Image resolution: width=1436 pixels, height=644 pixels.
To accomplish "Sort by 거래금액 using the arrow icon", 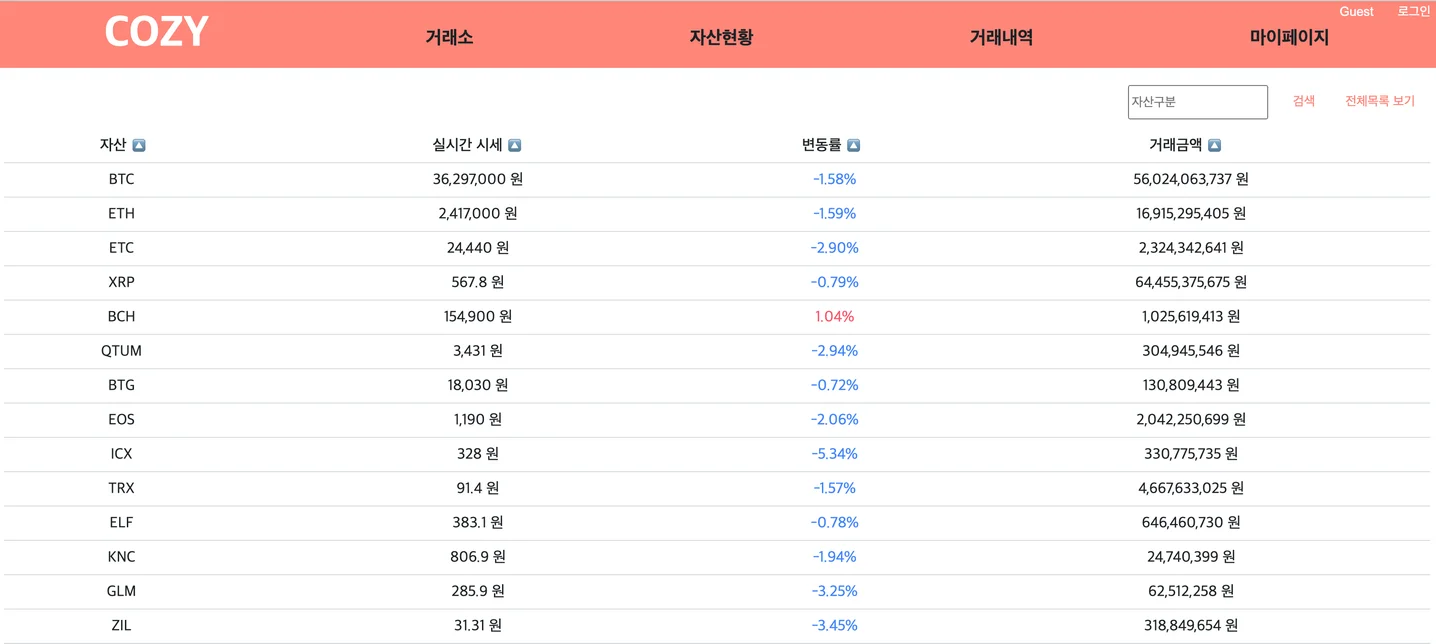I will click(1213, 144).
